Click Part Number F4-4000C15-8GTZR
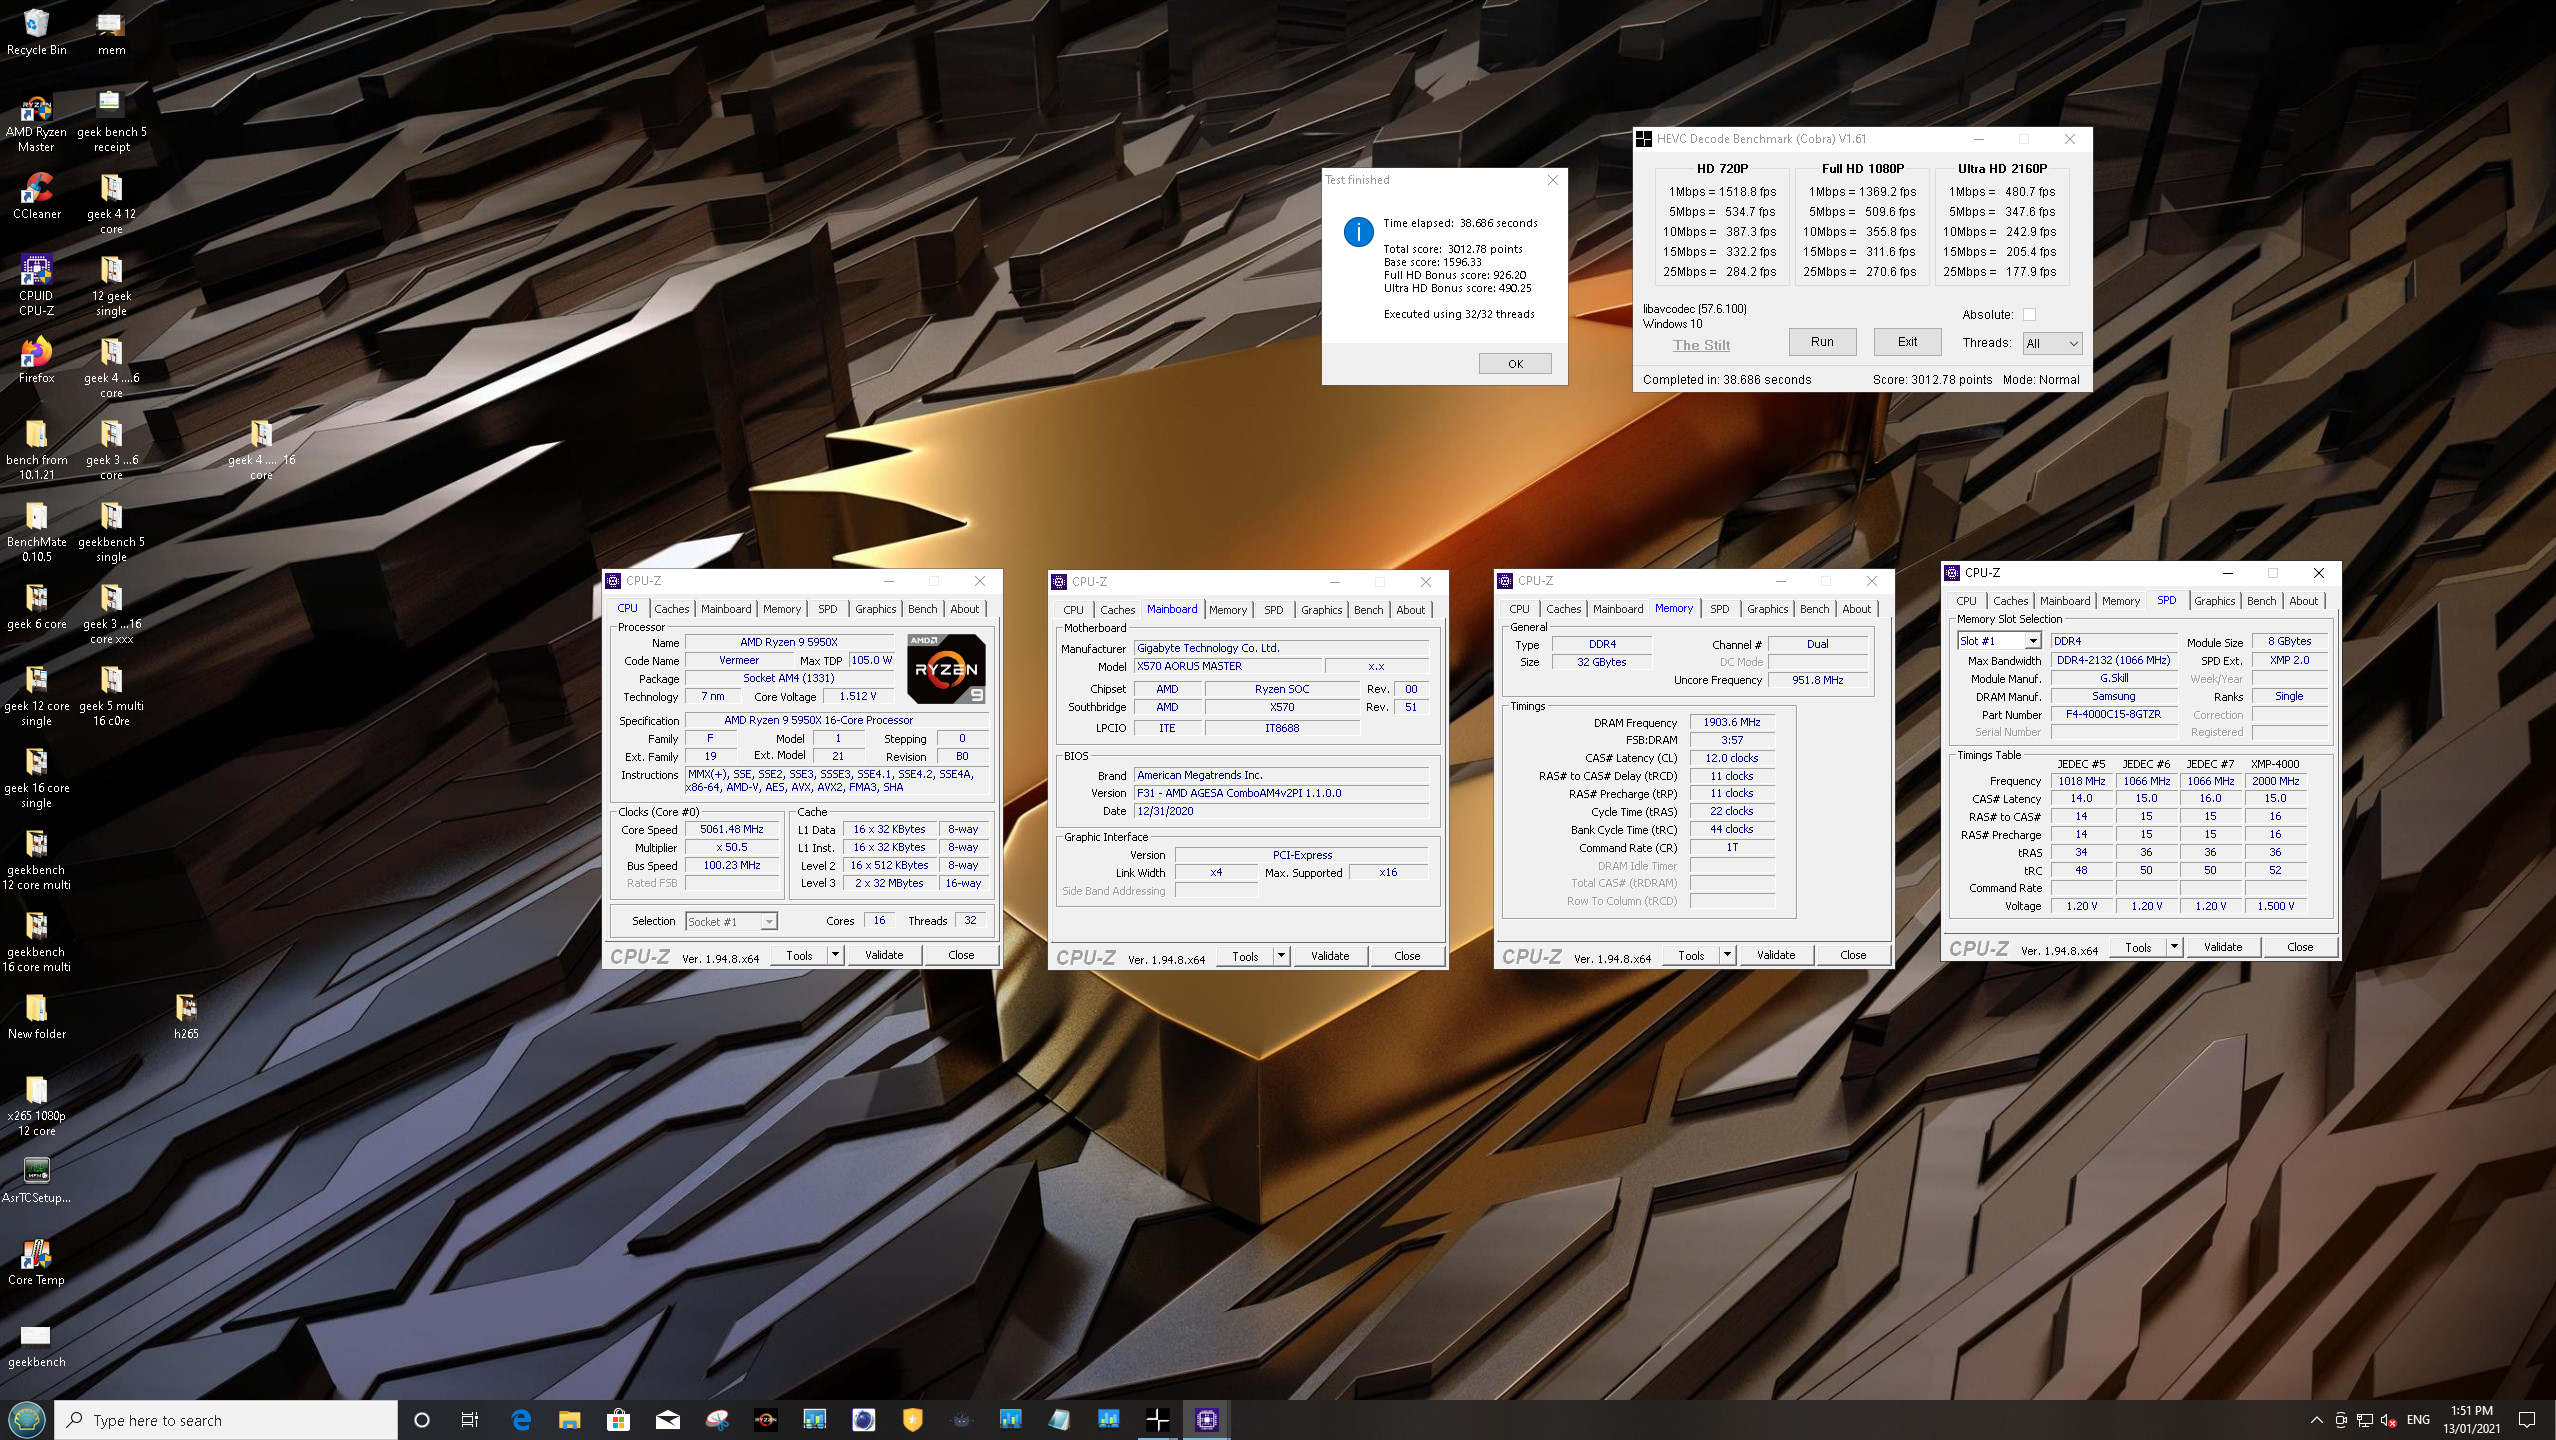Image resolution: width=2556 pixels, height=1440 pixels. (x=2114, y=715)
